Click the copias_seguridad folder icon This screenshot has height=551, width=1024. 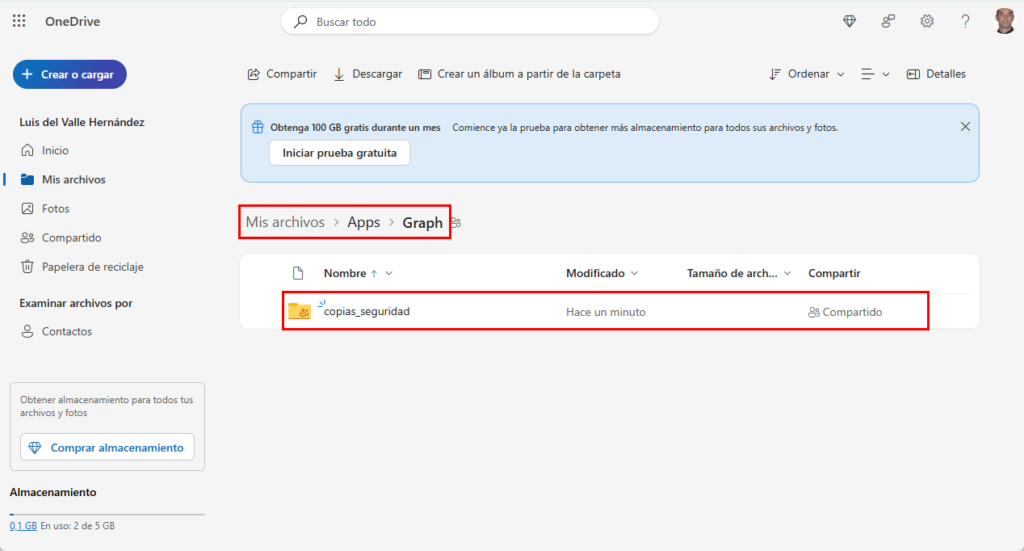[299, 311]
